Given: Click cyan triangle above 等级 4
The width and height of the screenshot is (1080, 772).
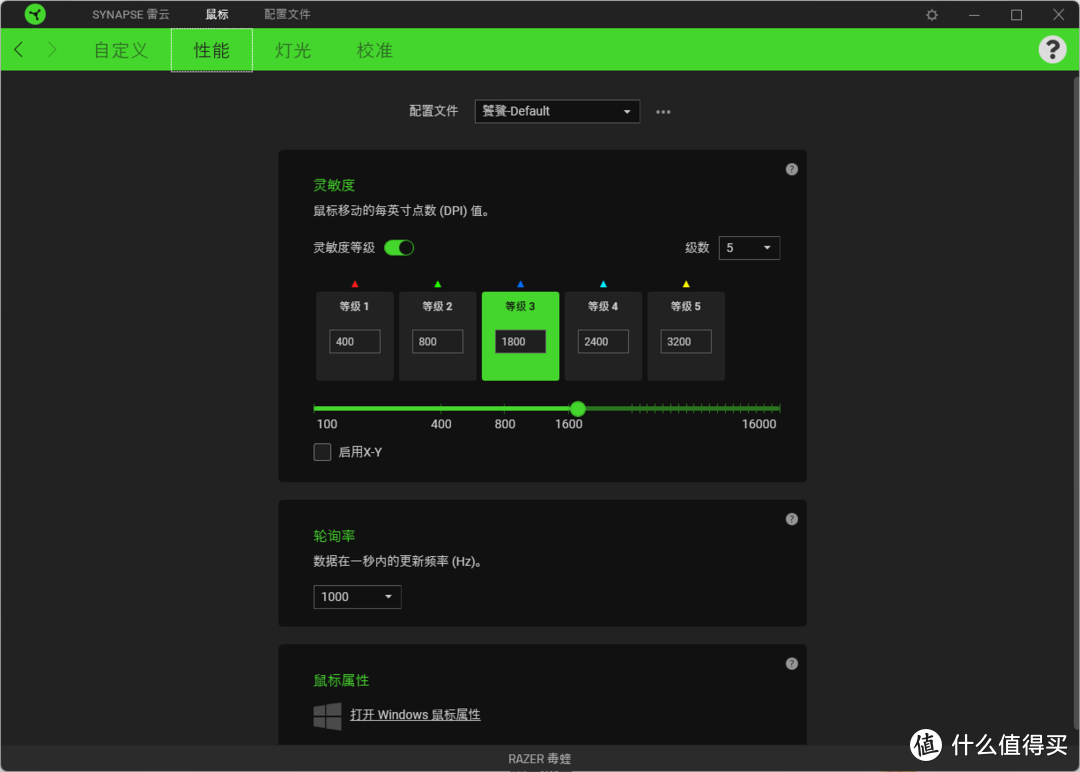Looking at the screenshot, I should tap(603, 284).
